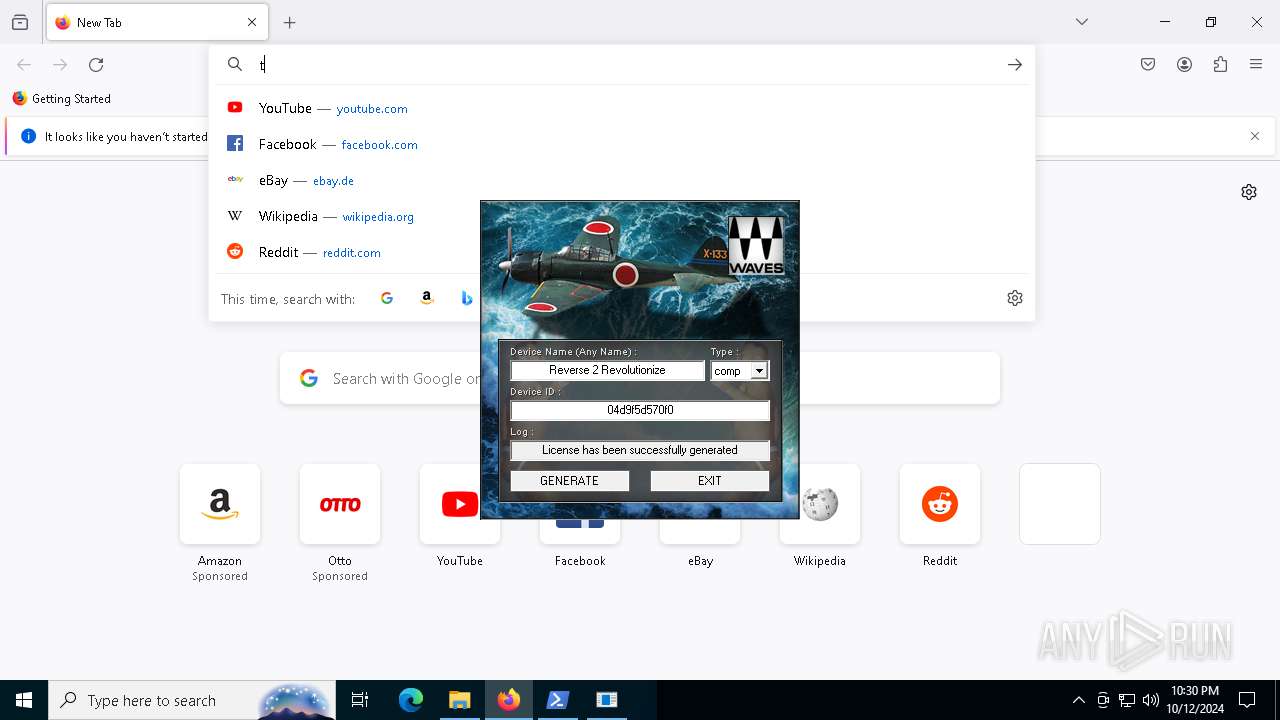Image resolution: width=1280 pixels, height=720 pixels.
Task: Reload the current page
Action: point(96,65)
